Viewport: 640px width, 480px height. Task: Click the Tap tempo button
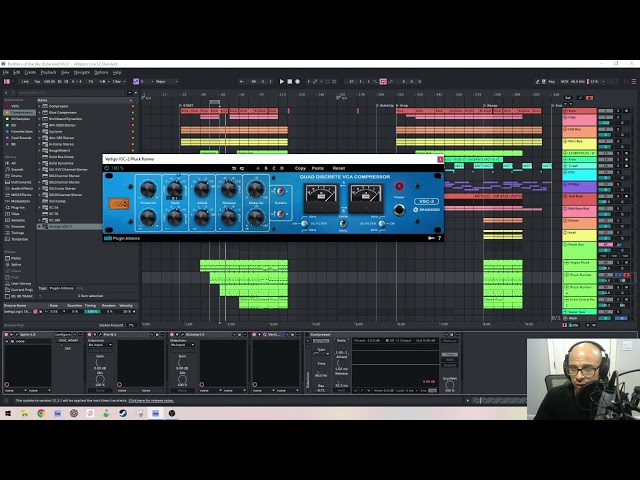point(37,82)
